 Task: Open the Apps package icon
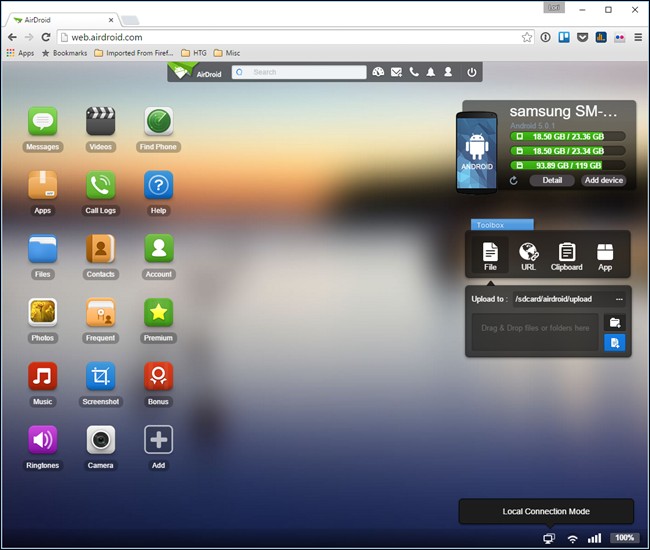[42, 185]
